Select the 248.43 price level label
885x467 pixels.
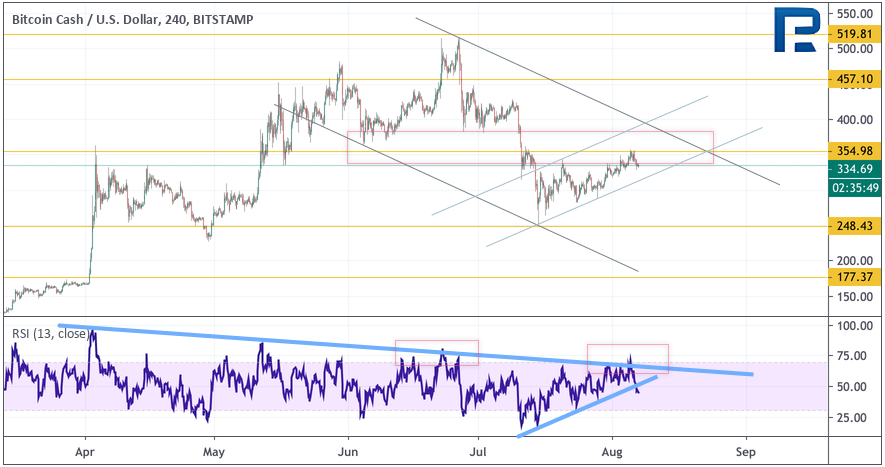coord(855,226)
